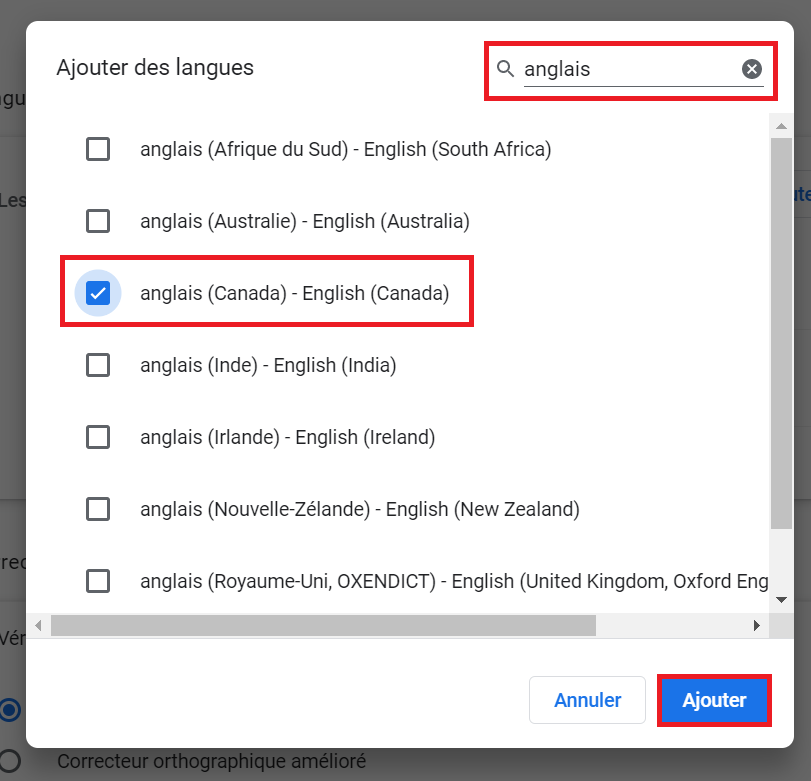The width and height of the screenshot is (811, 781).
Task: Click the horizontal scrollbar right arrow
Action: [x=757, y=625]
